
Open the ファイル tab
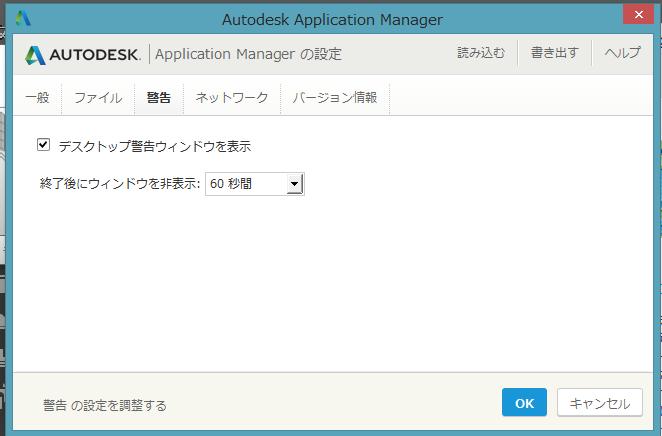[98, 97]
